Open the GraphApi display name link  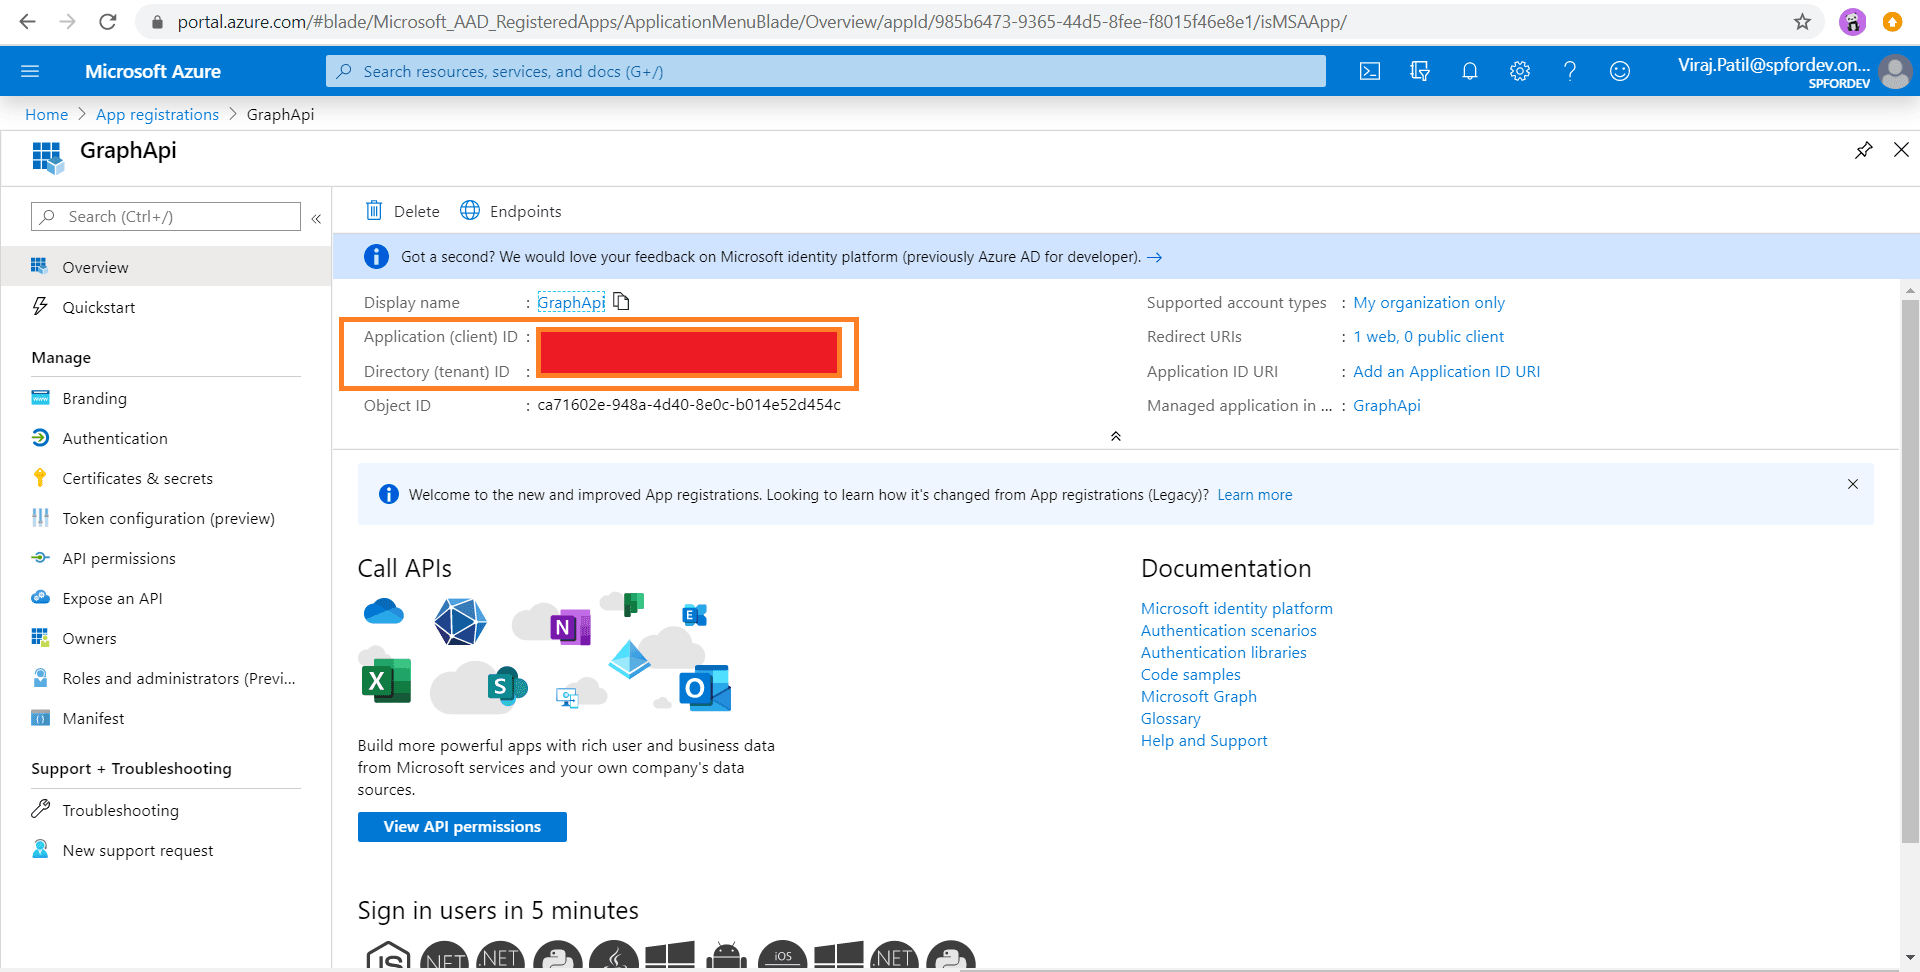[571, 302]
